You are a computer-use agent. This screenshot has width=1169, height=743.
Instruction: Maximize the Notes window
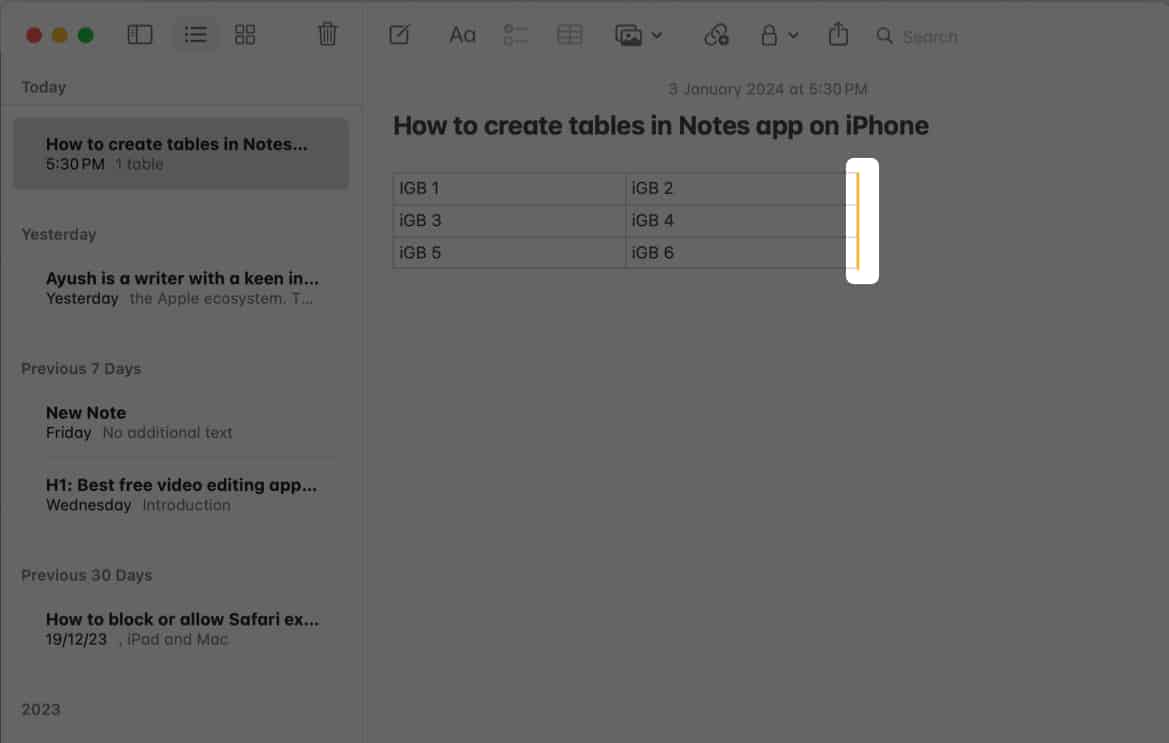86,35
